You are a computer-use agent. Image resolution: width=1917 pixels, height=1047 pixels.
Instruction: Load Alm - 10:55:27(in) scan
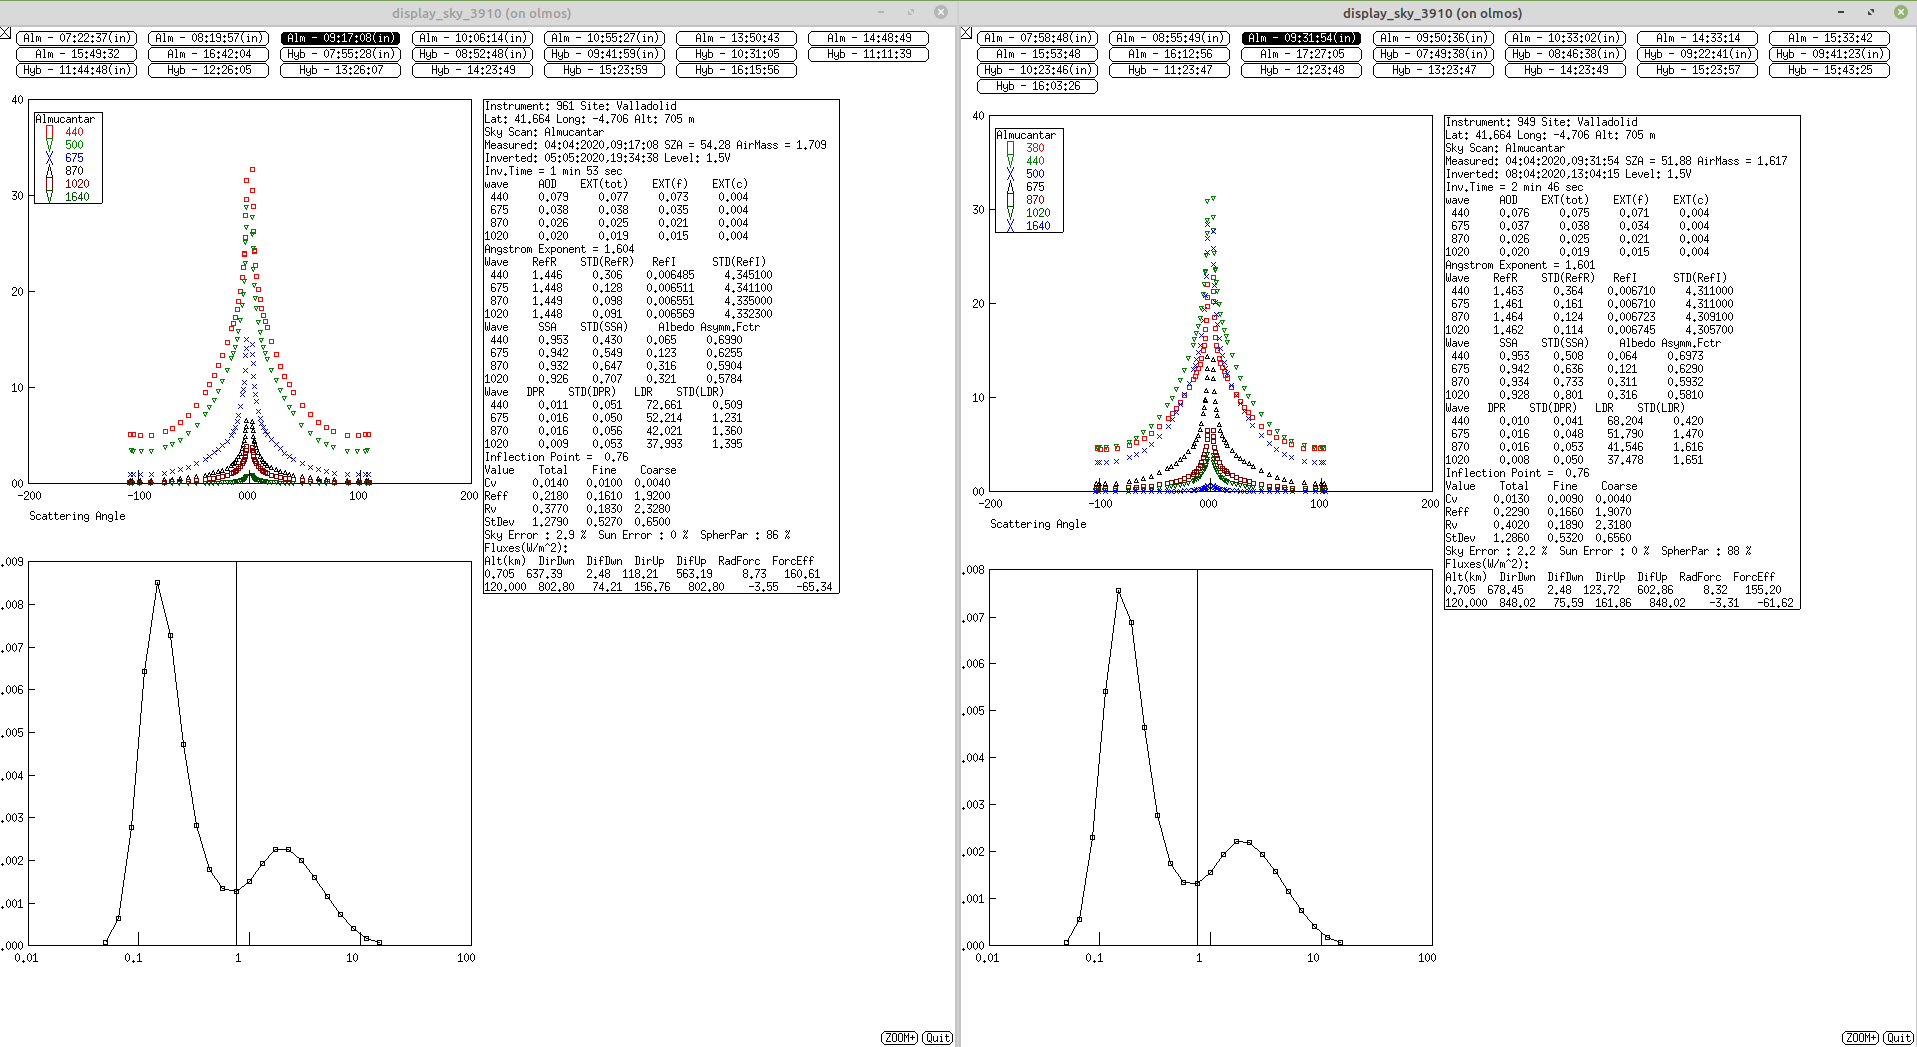tap(605, 38)
